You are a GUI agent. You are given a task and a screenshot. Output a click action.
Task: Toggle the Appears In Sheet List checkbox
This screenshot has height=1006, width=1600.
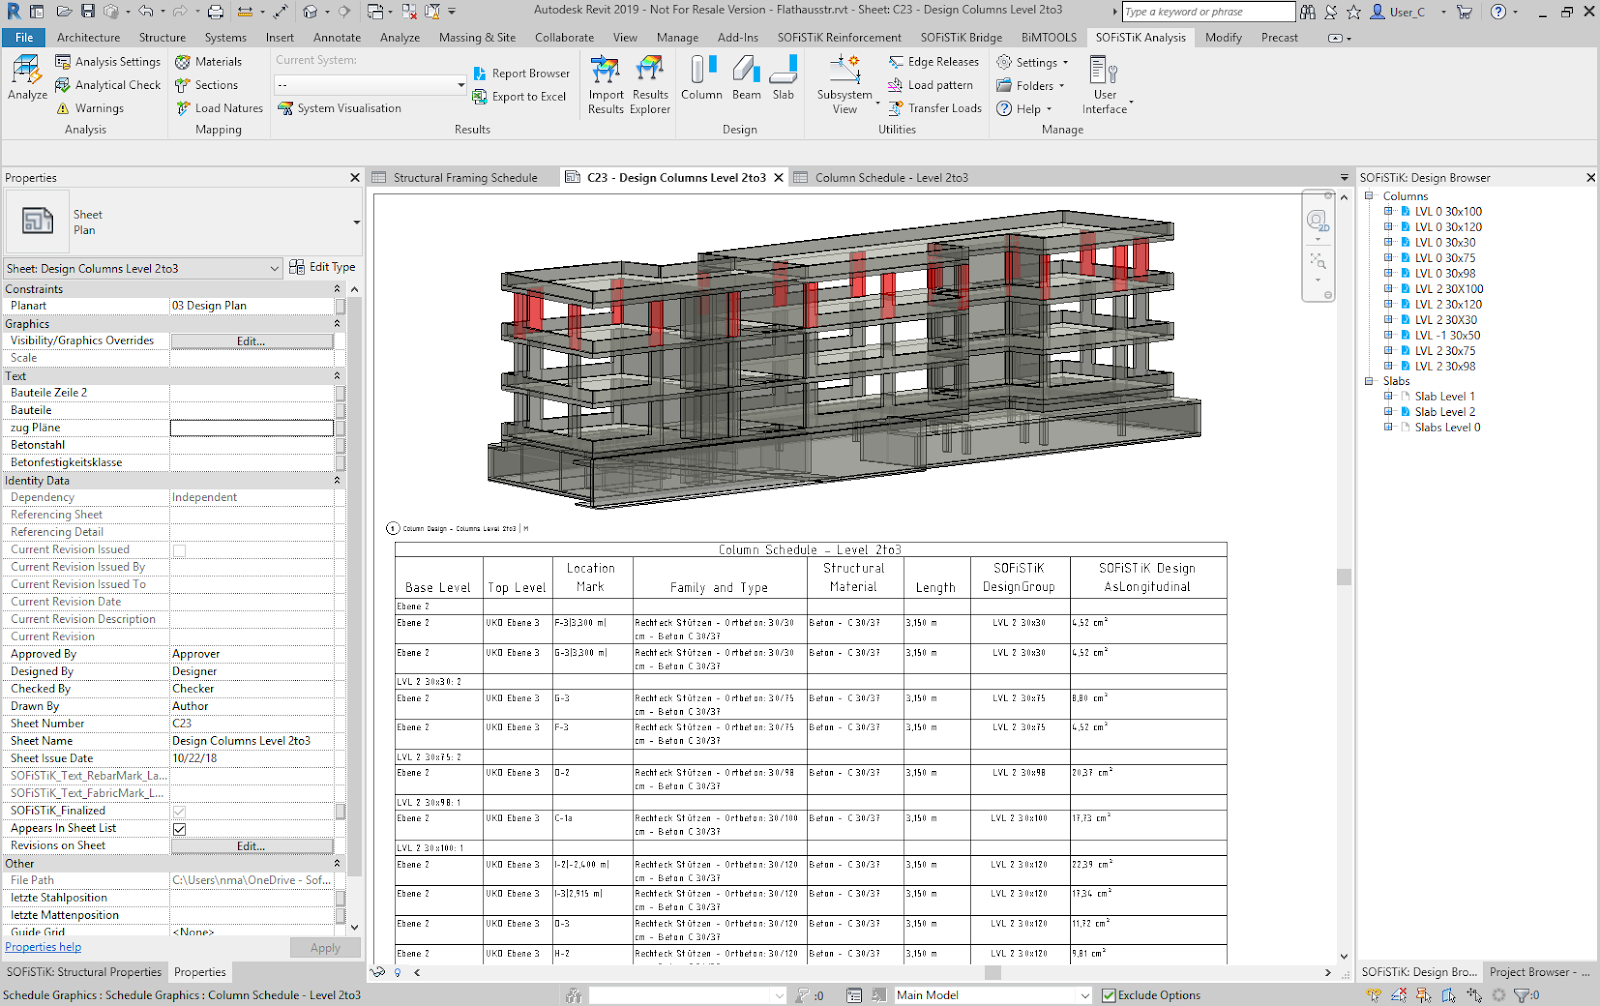180,828
